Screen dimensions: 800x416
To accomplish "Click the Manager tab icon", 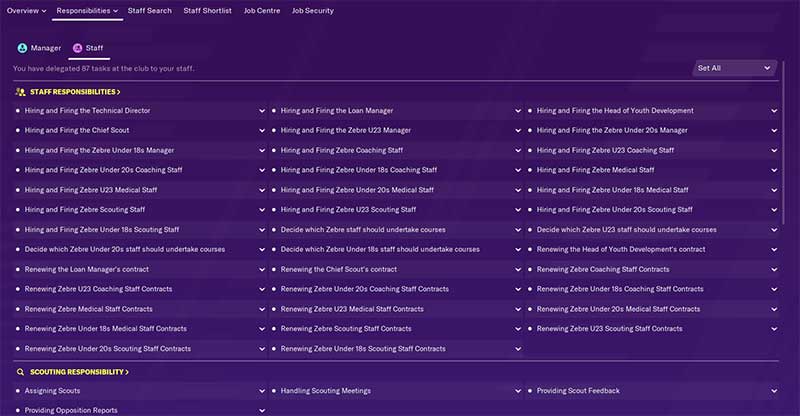I will (22, 48).
